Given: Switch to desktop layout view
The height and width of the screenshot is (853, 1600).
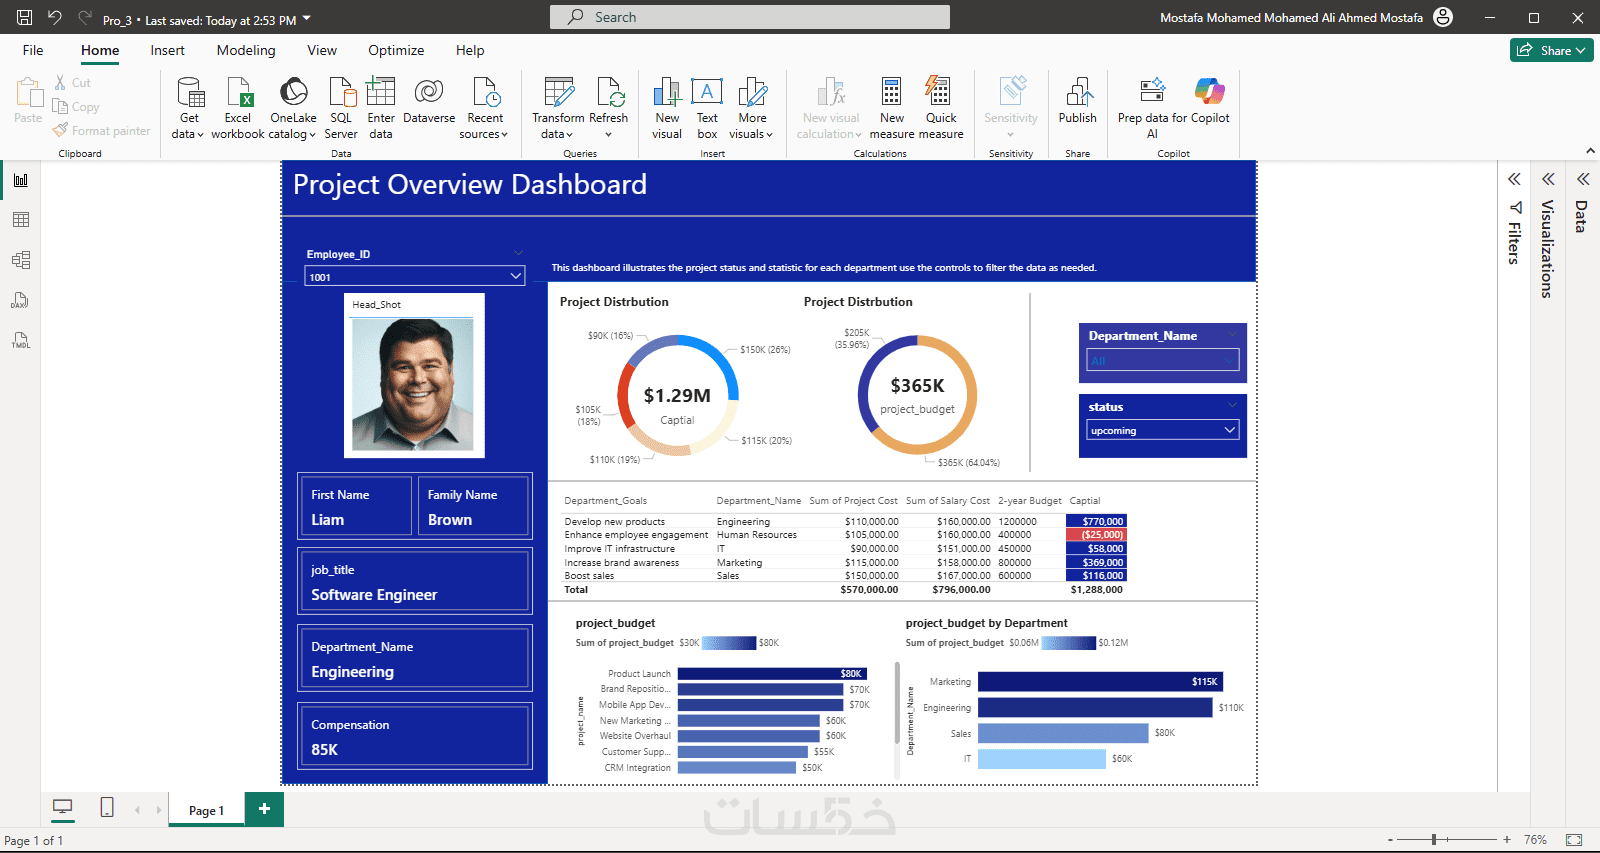Looking at the screenshot, I should click(63, 808).
